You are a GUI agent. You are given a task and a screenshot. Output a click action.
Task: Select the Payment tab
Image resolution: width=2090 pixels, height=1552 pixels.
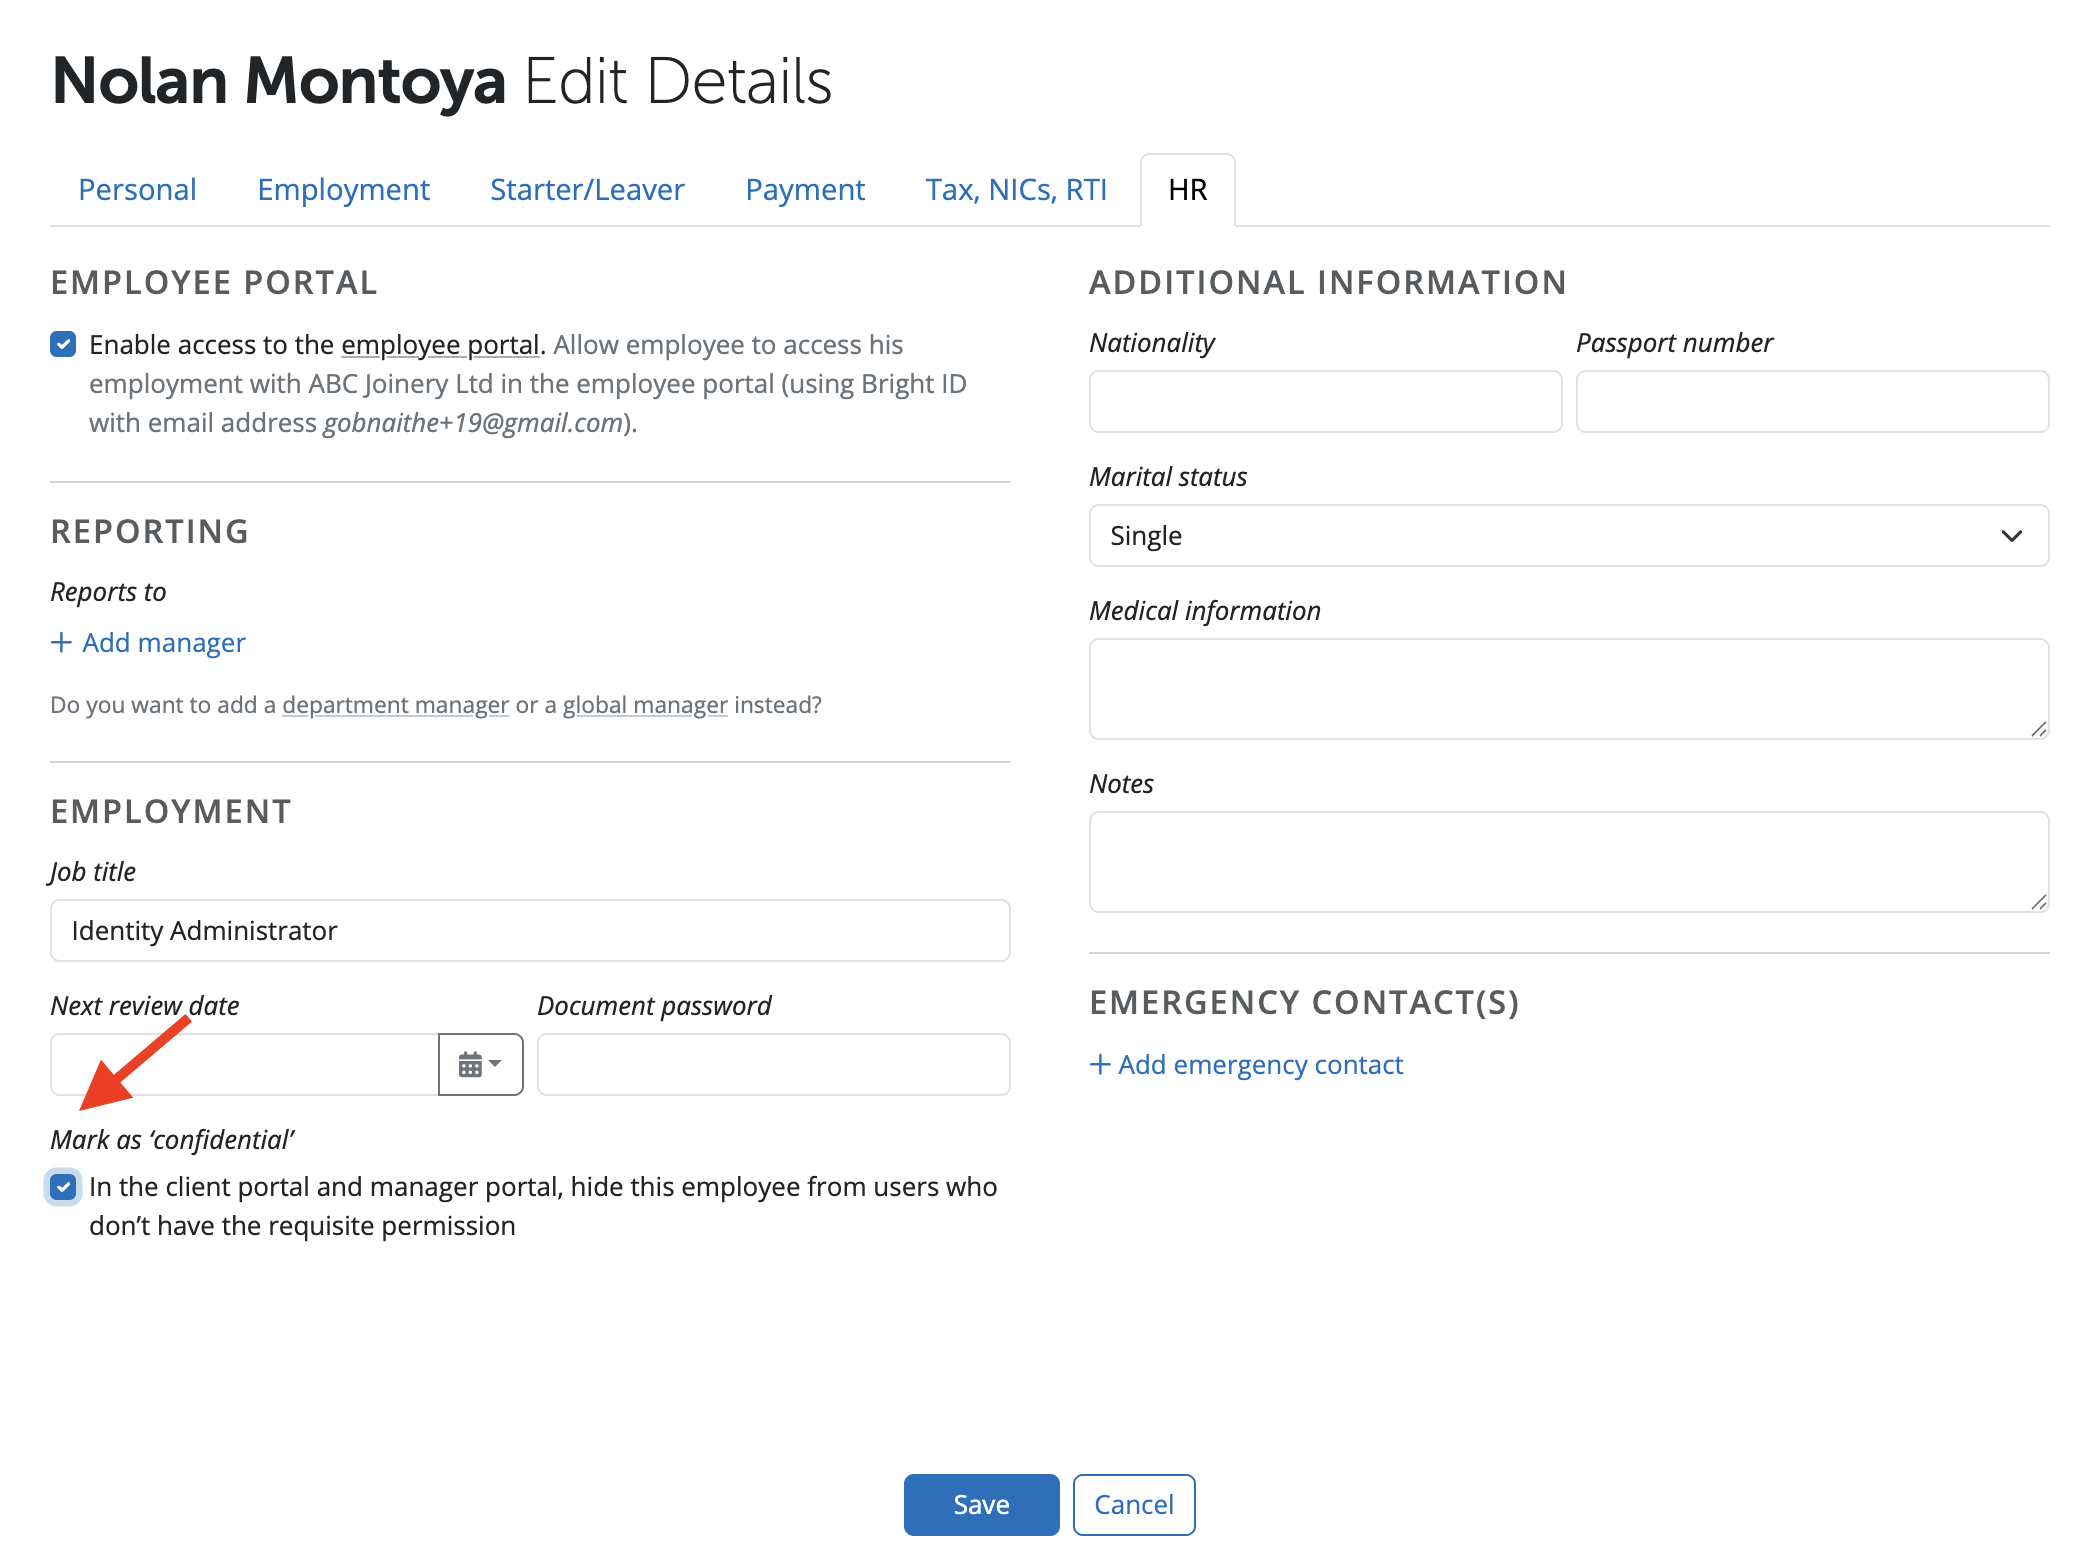click(805, 190)
